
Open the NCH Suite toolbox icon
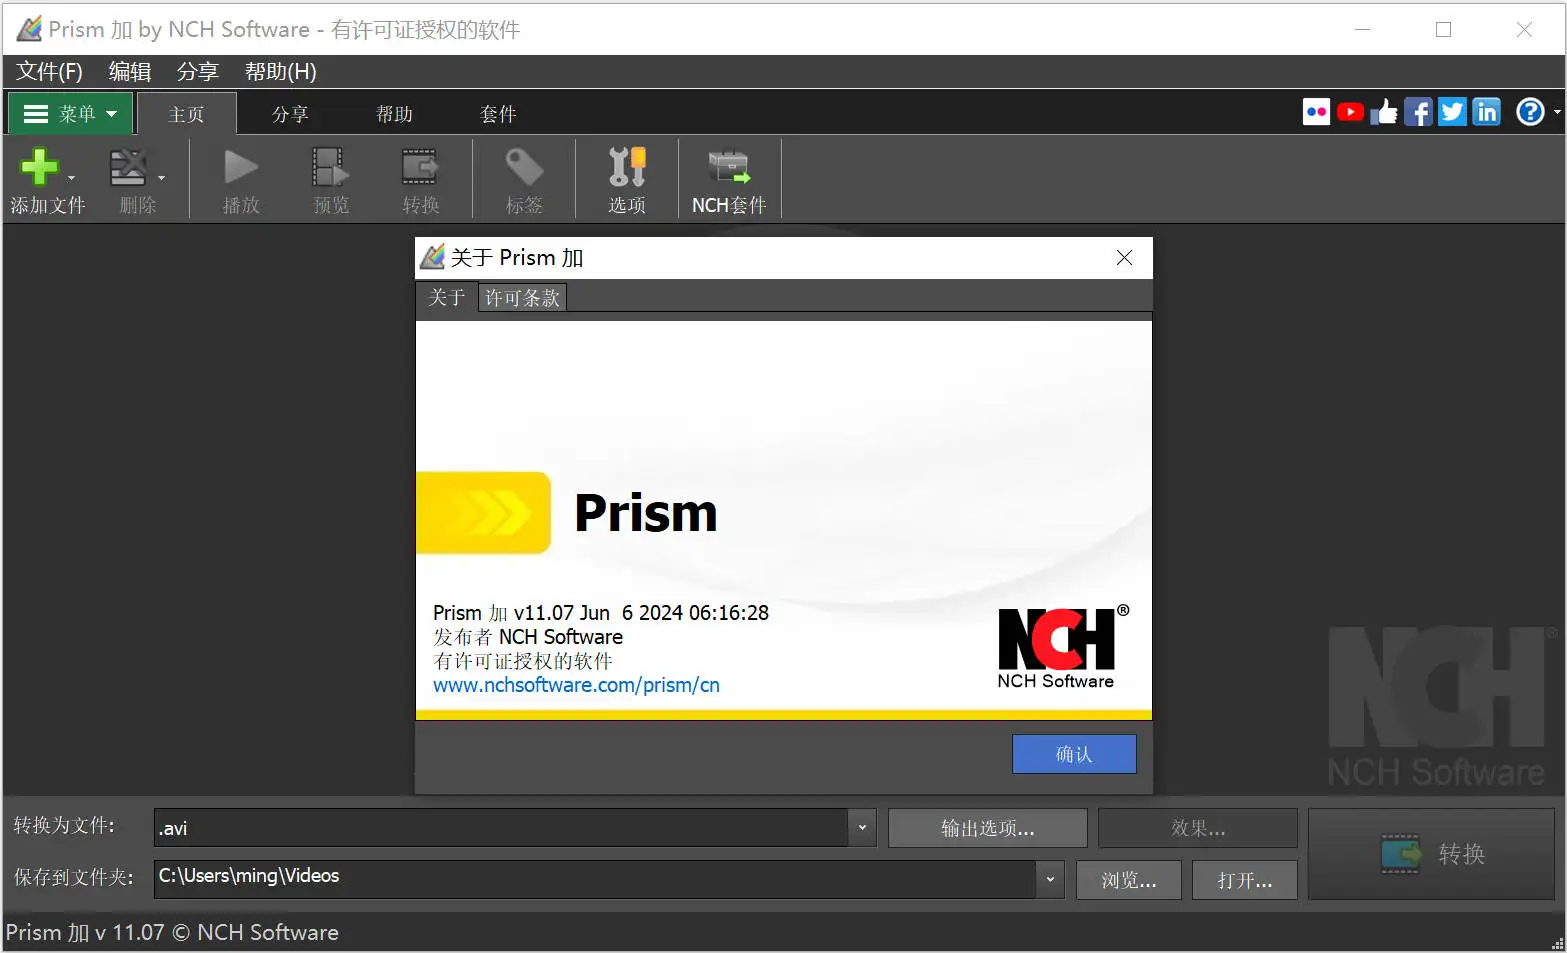click(729, 167)
